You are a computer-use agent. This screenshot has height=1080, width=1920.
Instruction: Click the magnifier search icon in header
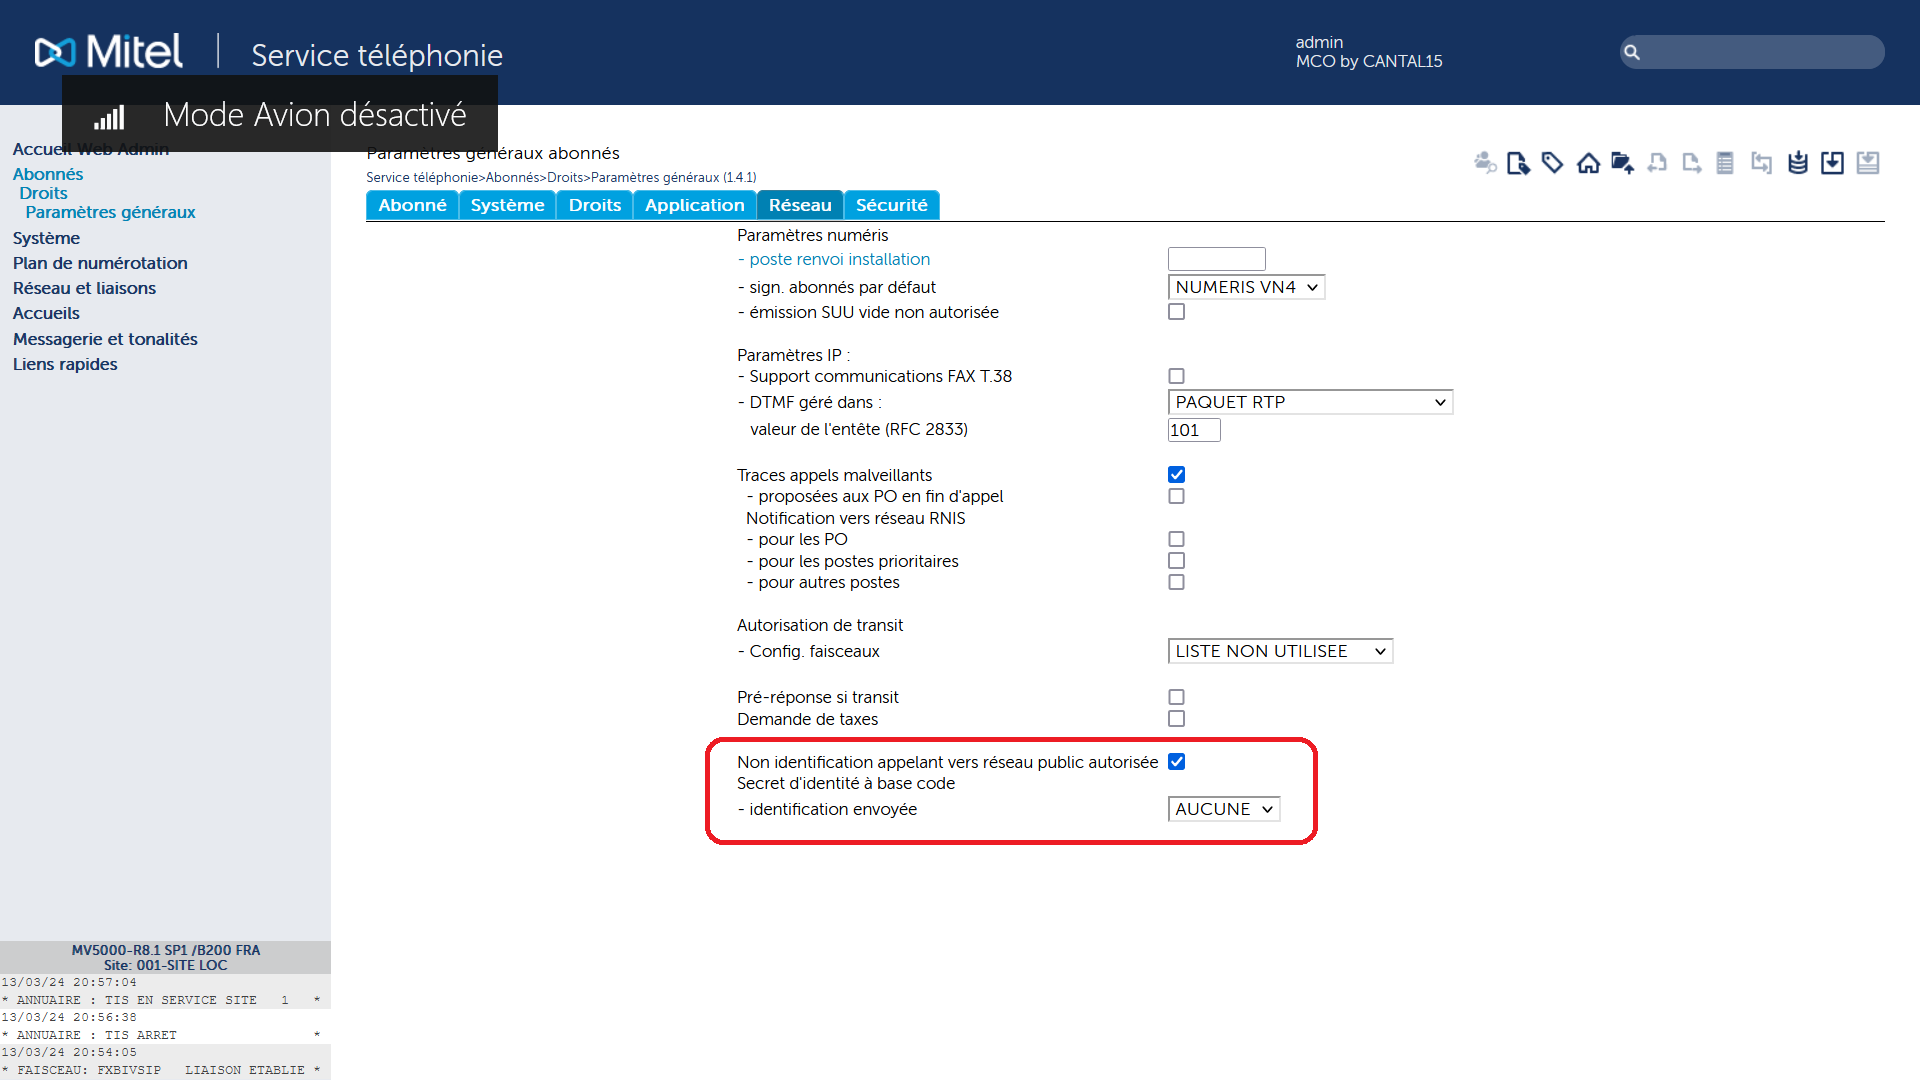click(1632, 52)
